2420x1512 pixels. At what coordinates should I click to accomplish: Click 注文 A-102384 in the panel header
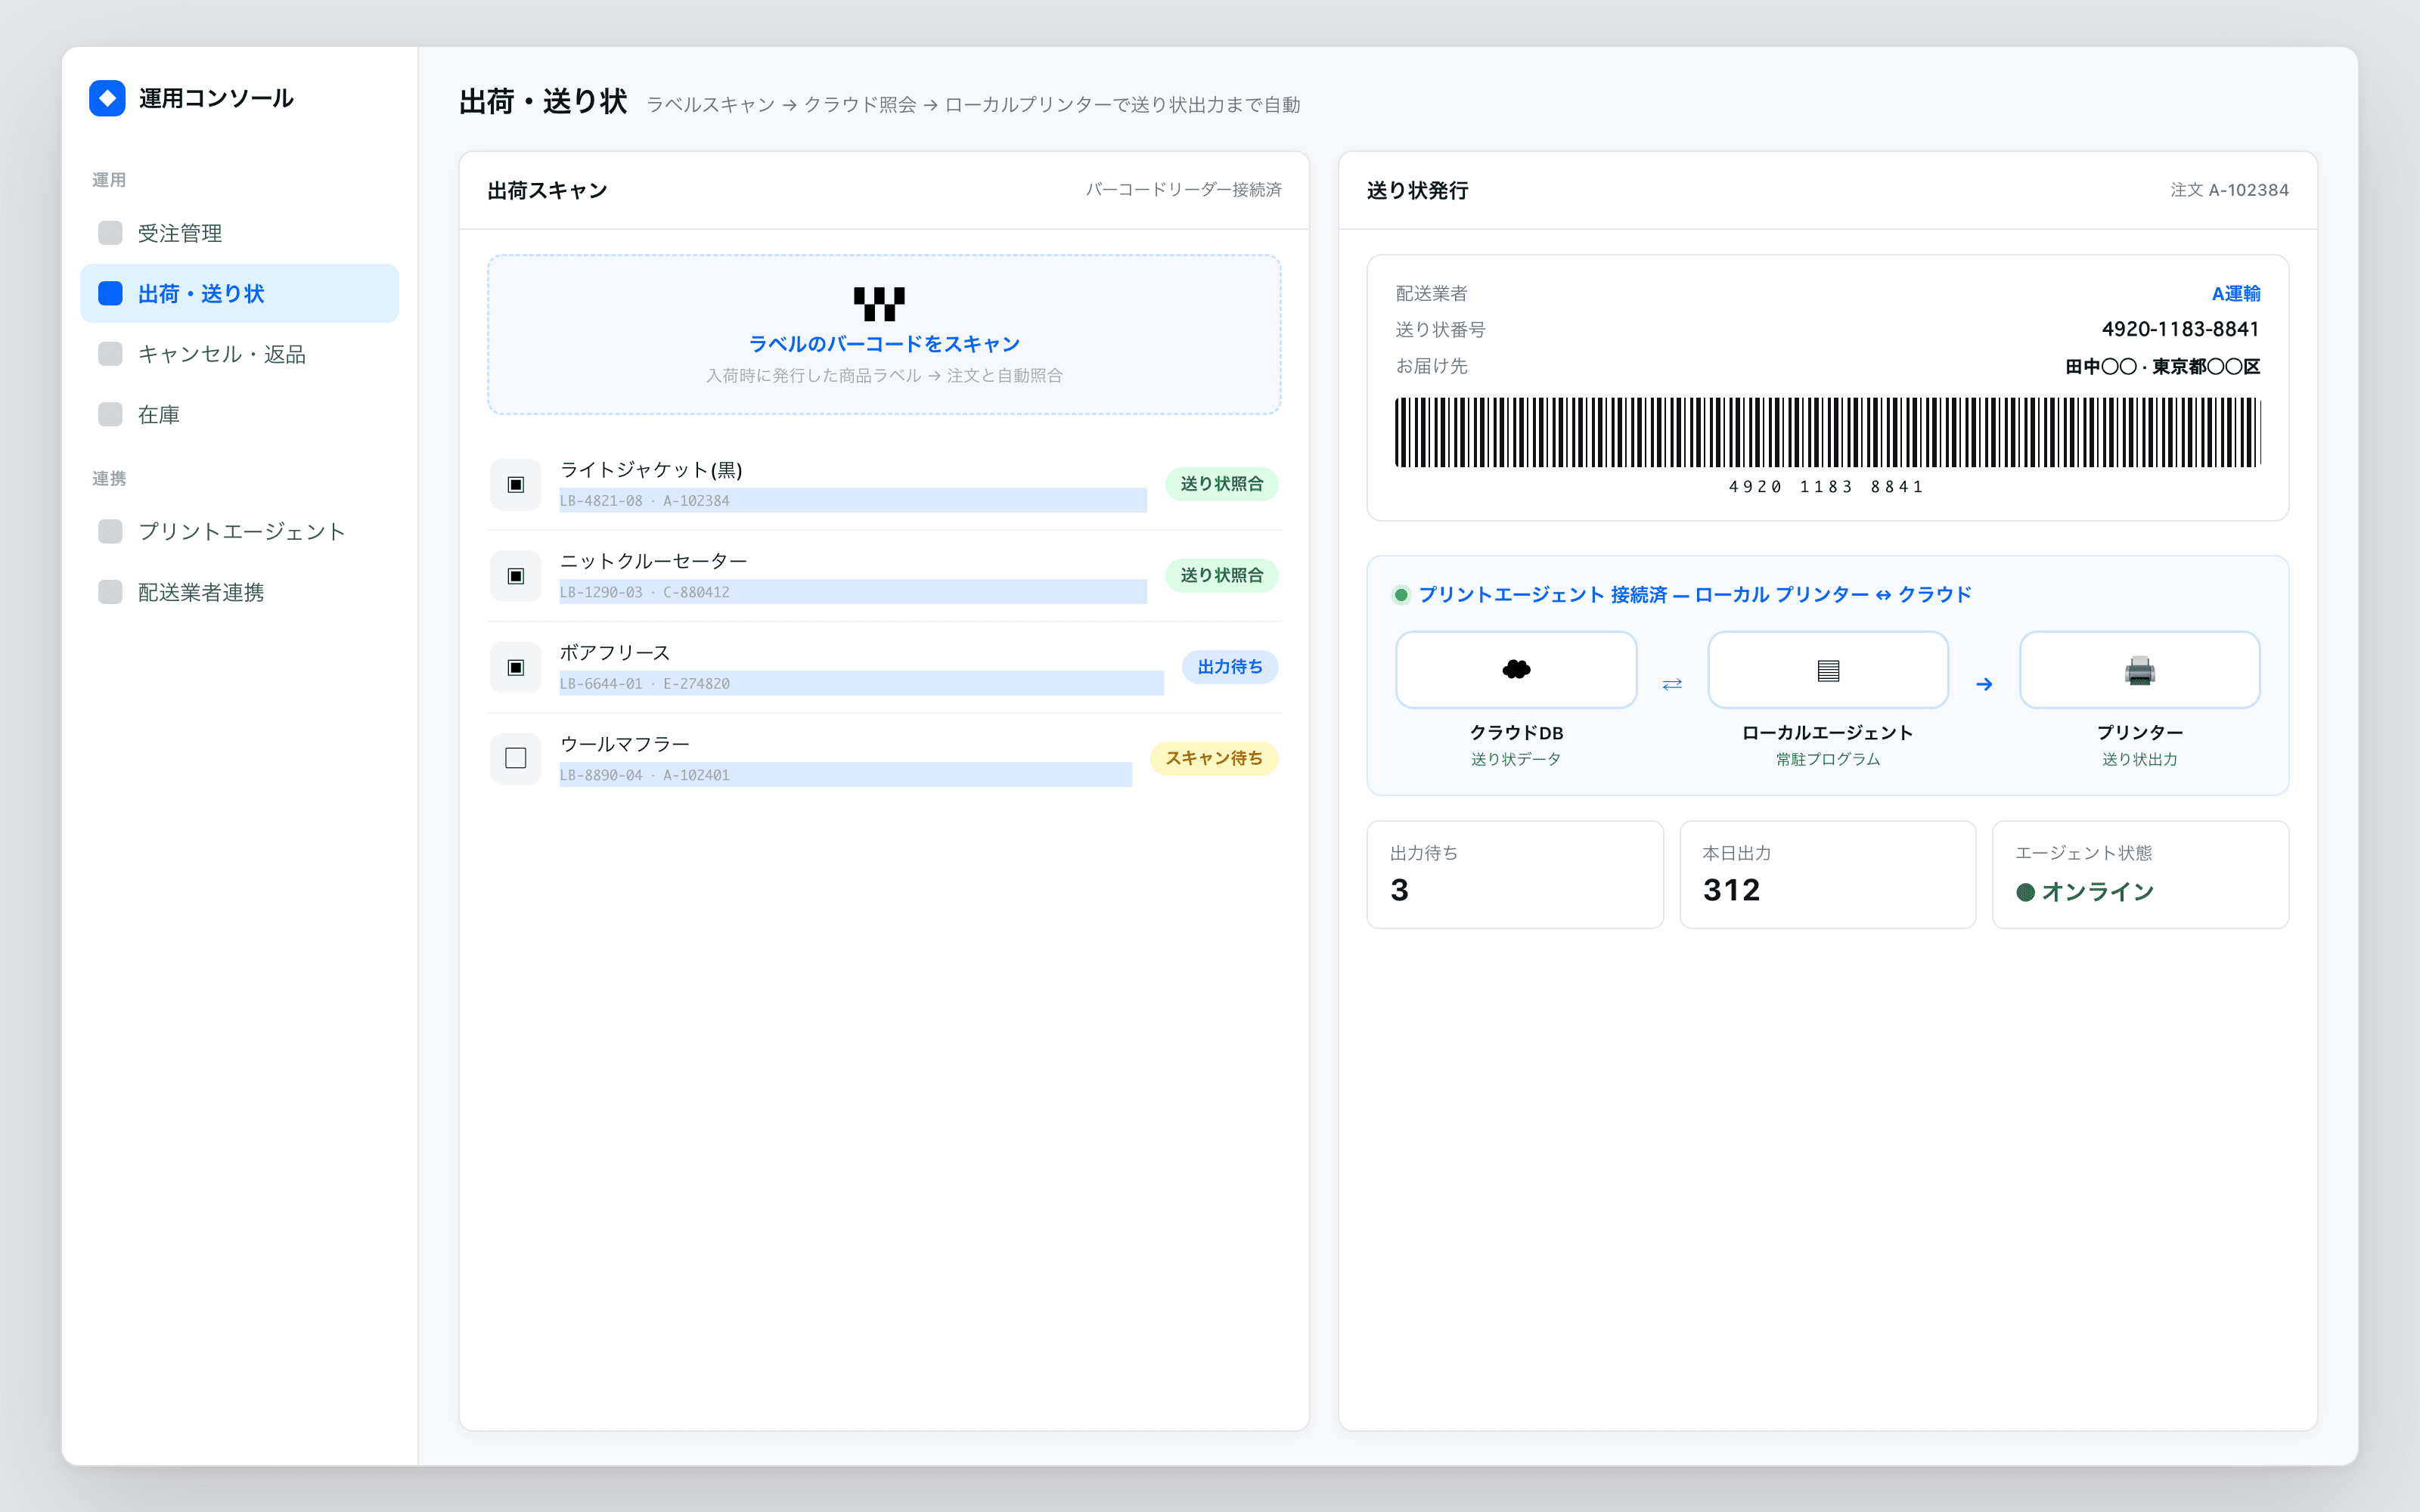tap(2229, 190)
